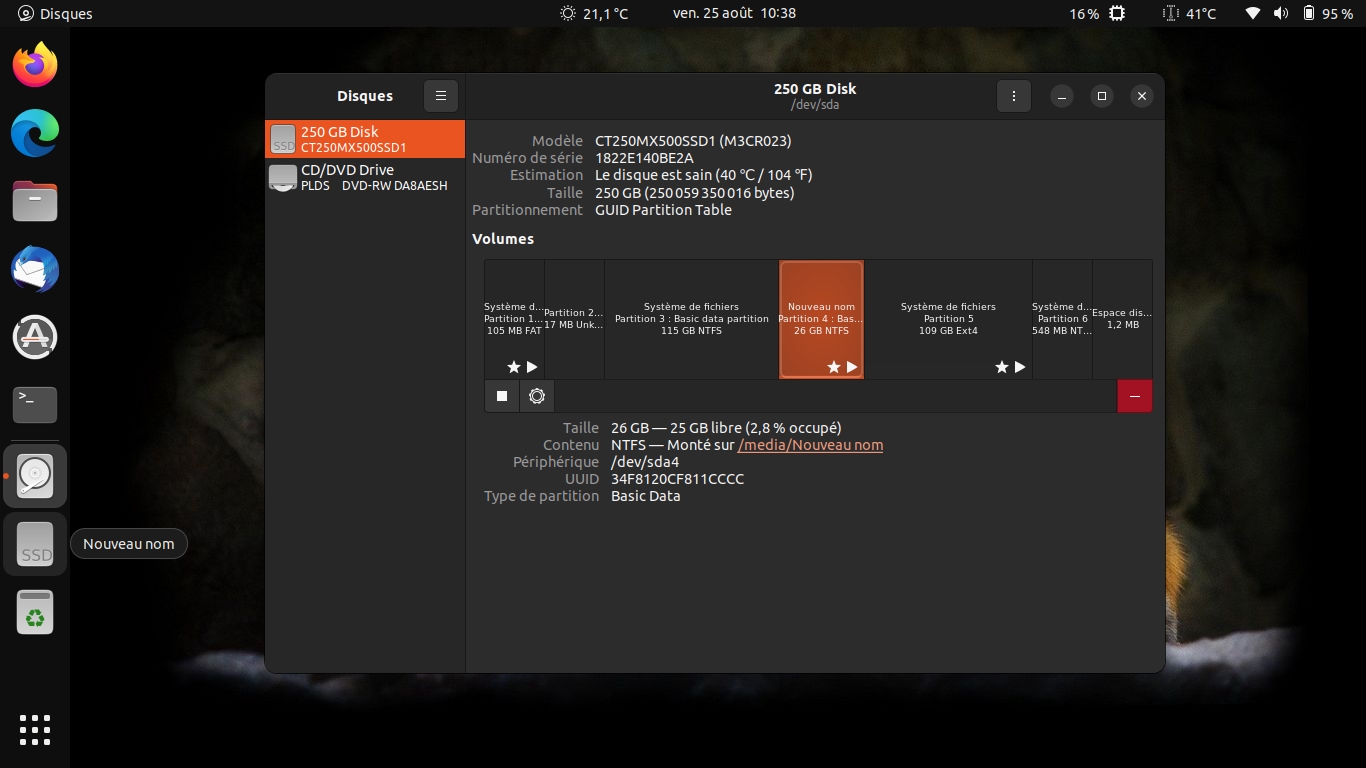Select Partition 6 548 MB NTFS volume

(x=1062, y=319)
